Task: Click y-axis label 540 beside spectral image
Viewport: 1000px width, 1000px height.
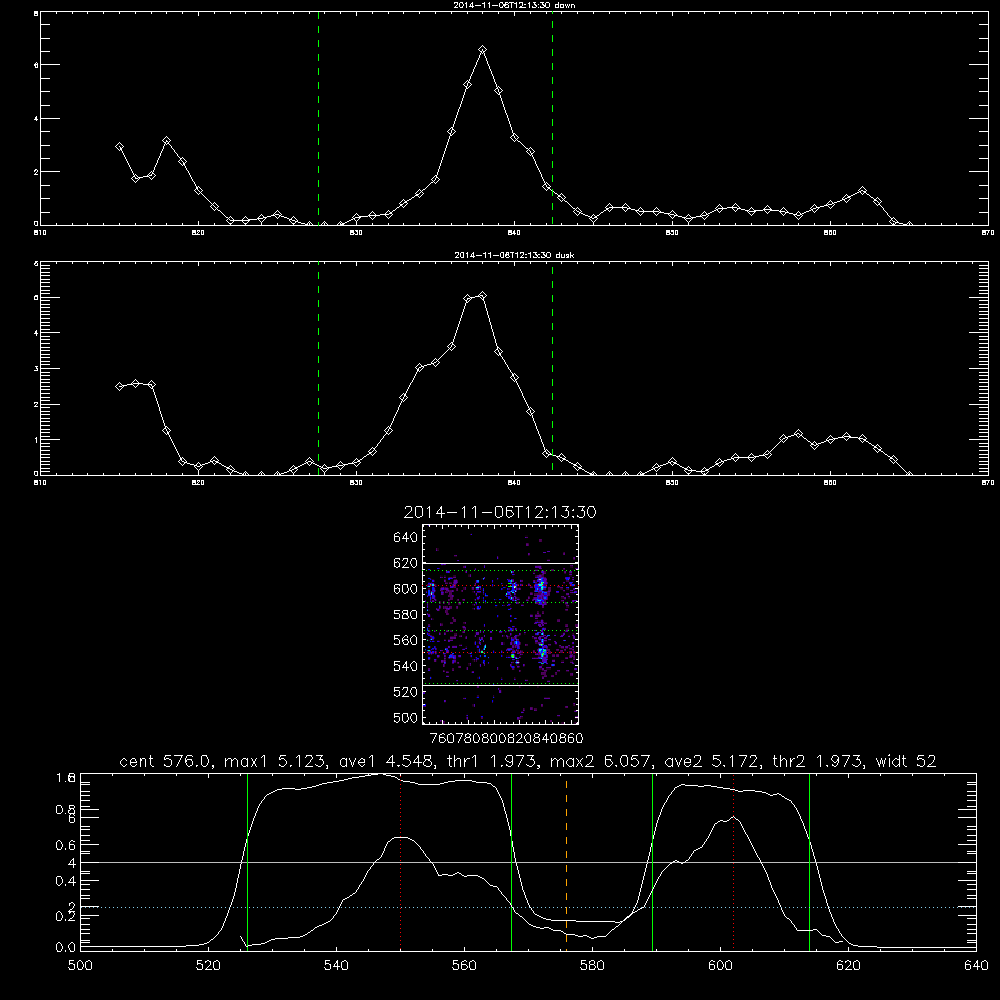Action: pos(406,666)
